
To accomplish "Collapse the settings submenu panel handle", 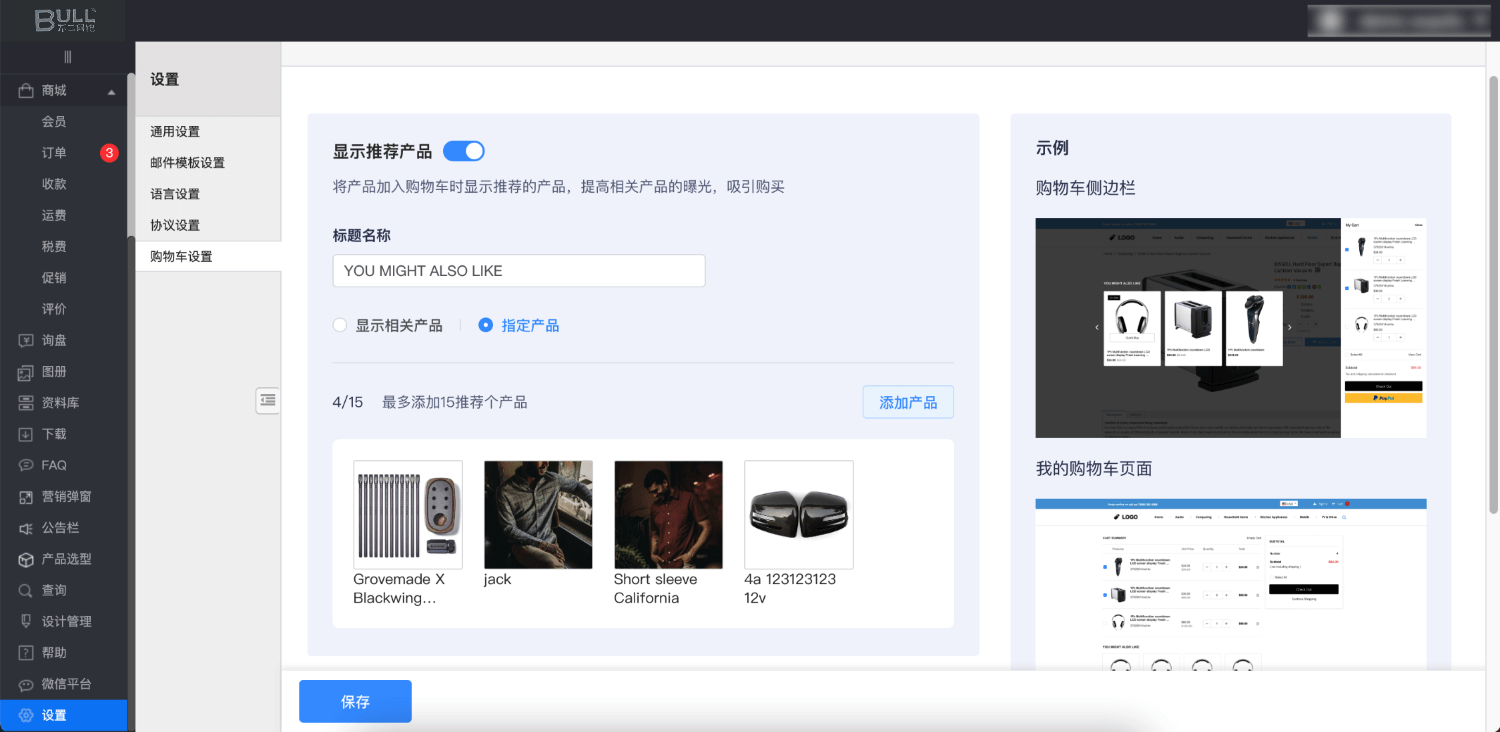I will pos(267,400).
